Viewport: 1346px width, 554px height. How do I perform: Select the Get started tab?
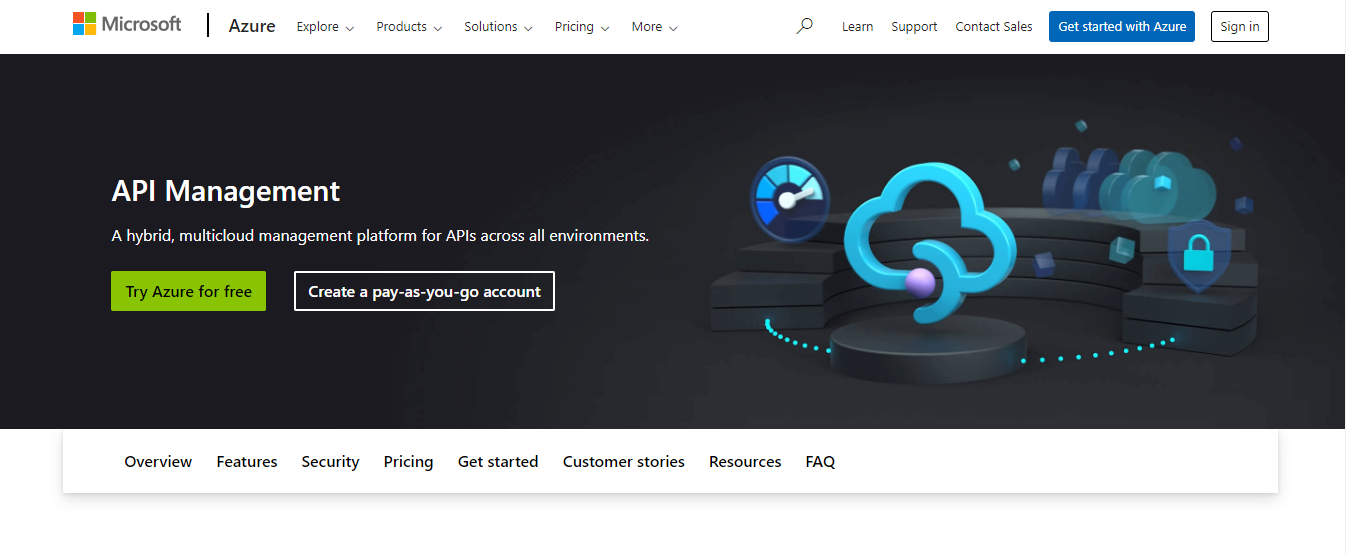498,462
